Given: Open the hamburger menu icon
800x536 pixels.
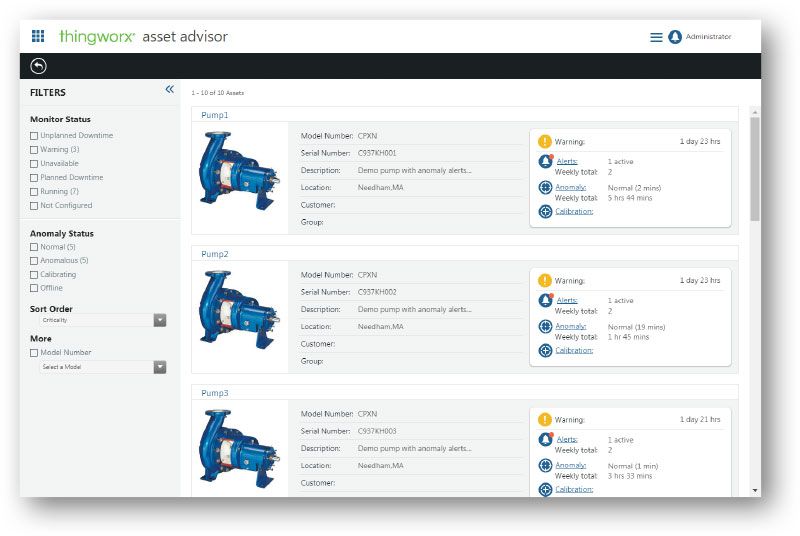Looking at the screenshot, I should (656, 37).
